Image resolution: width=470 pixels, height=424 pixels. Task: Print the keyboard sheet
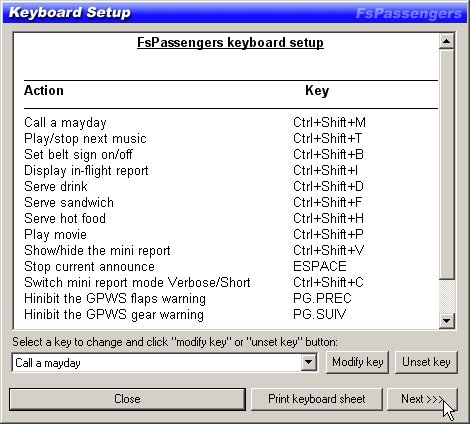point(317,399)
